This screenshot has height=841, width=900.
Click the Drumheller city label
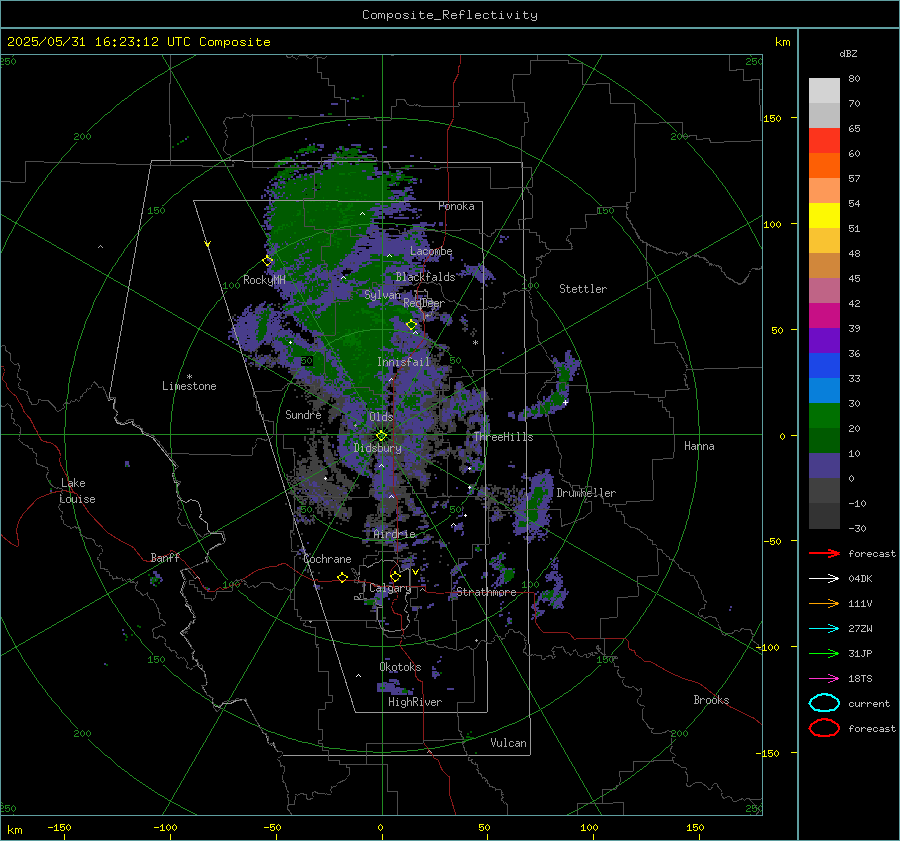coord(586,493)
